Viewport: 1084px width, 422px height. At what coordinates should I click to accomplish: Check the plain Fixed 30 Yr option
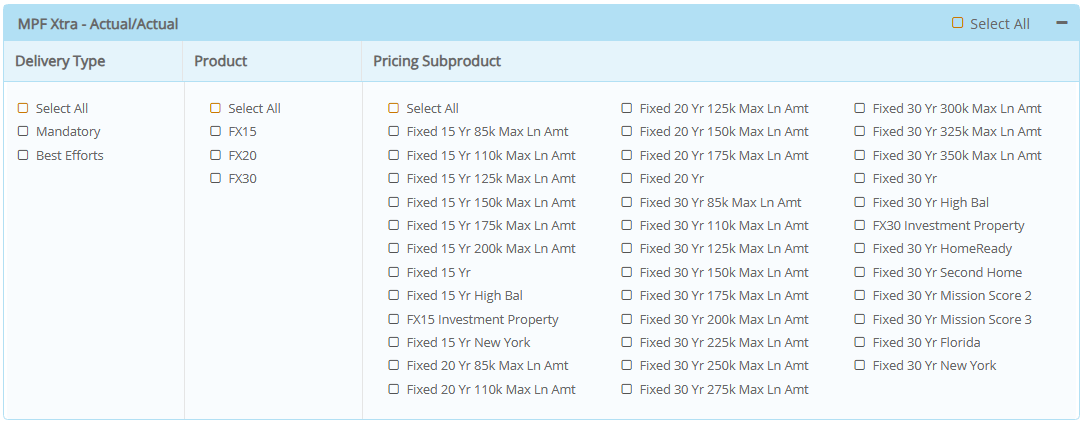tap(860, 178)
